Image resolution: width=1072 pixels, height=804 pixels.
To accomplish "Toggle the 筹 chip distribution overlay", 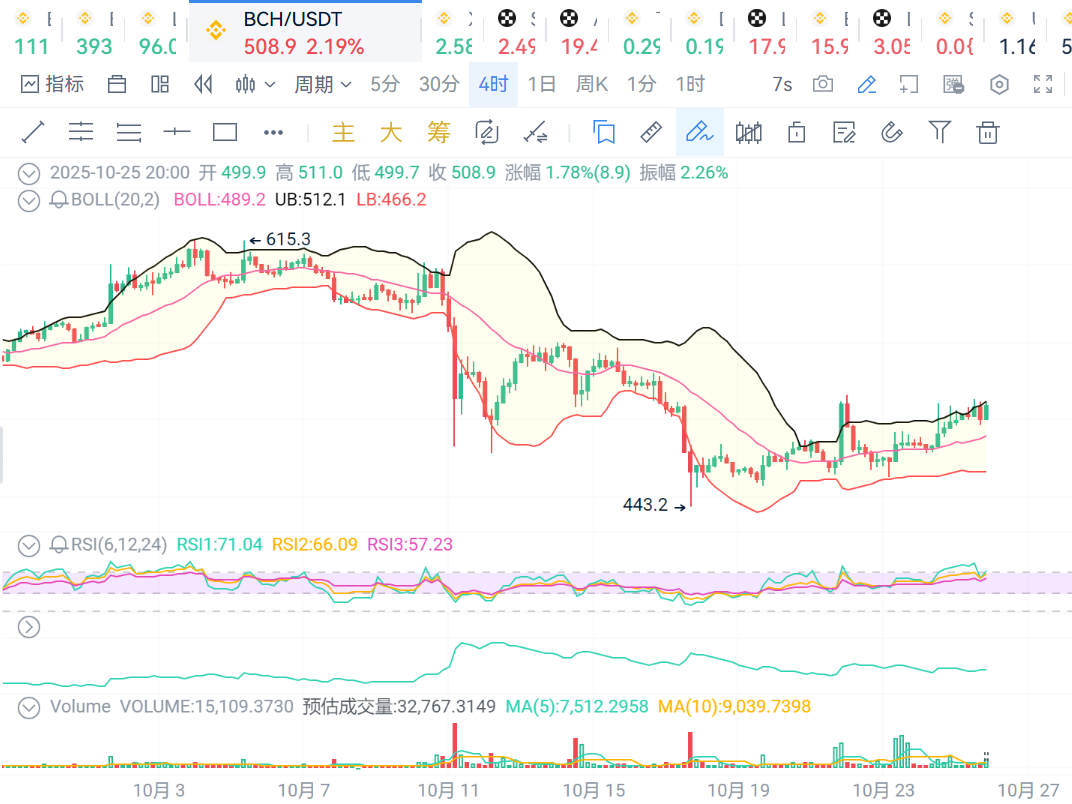I will 438,132.
